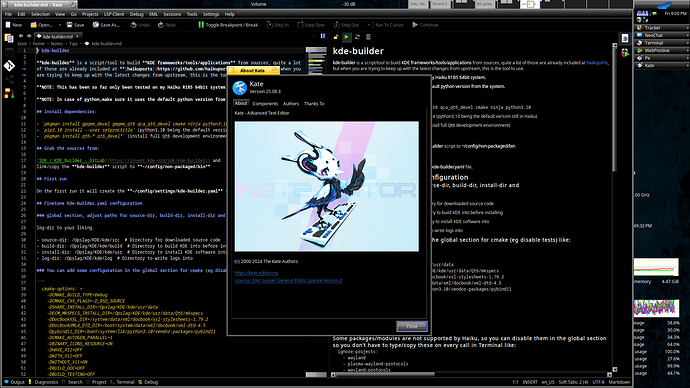
Task: Open the Selection menu
Action: click(x=40, y=14)
